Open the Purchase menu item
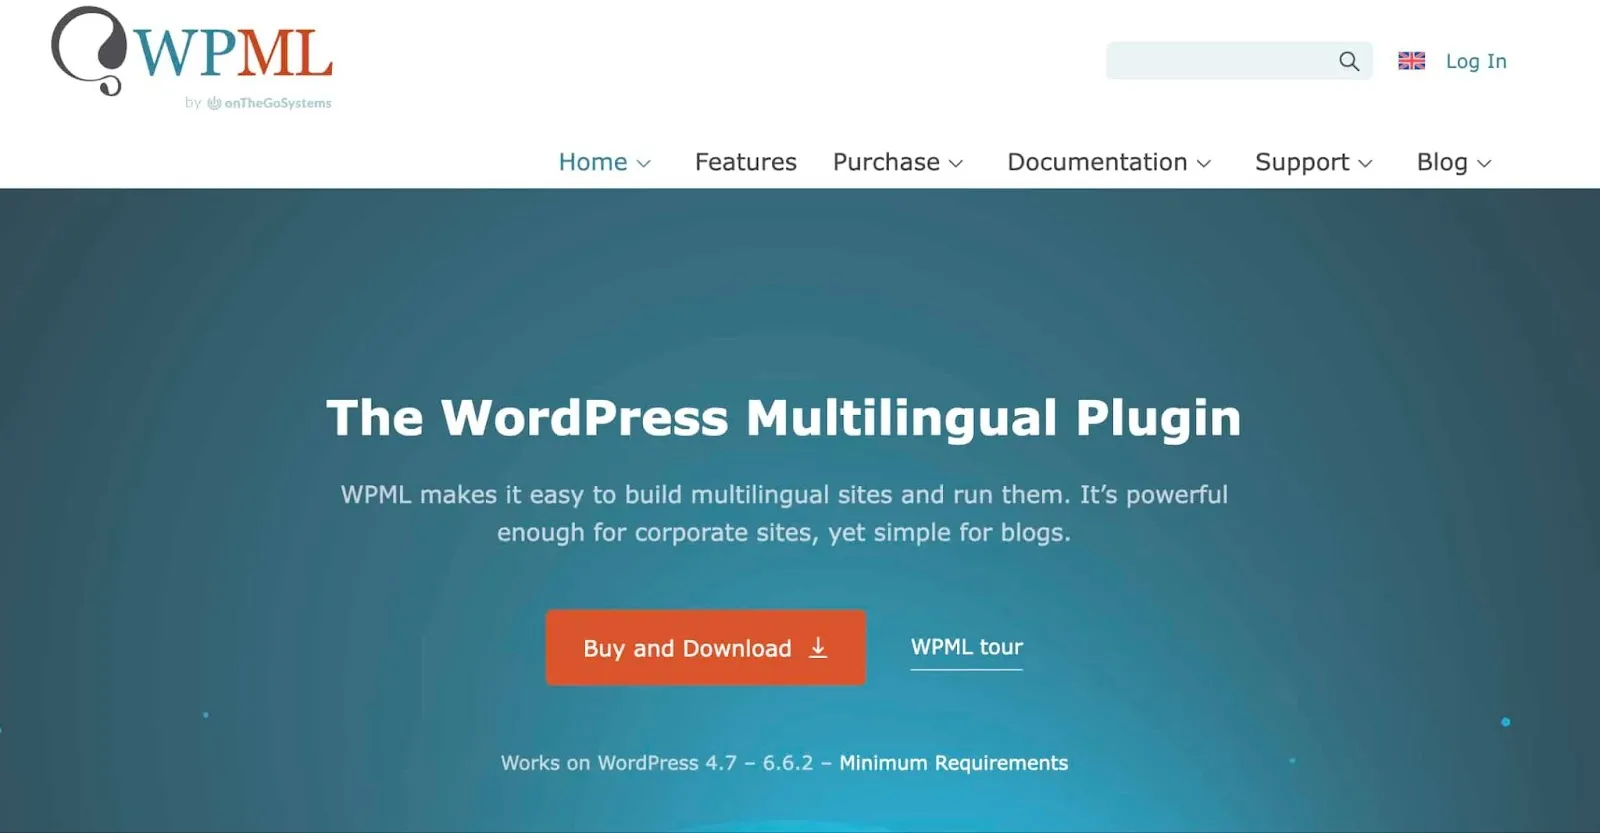The image size is (1600, 833). [x=886, y=162]
